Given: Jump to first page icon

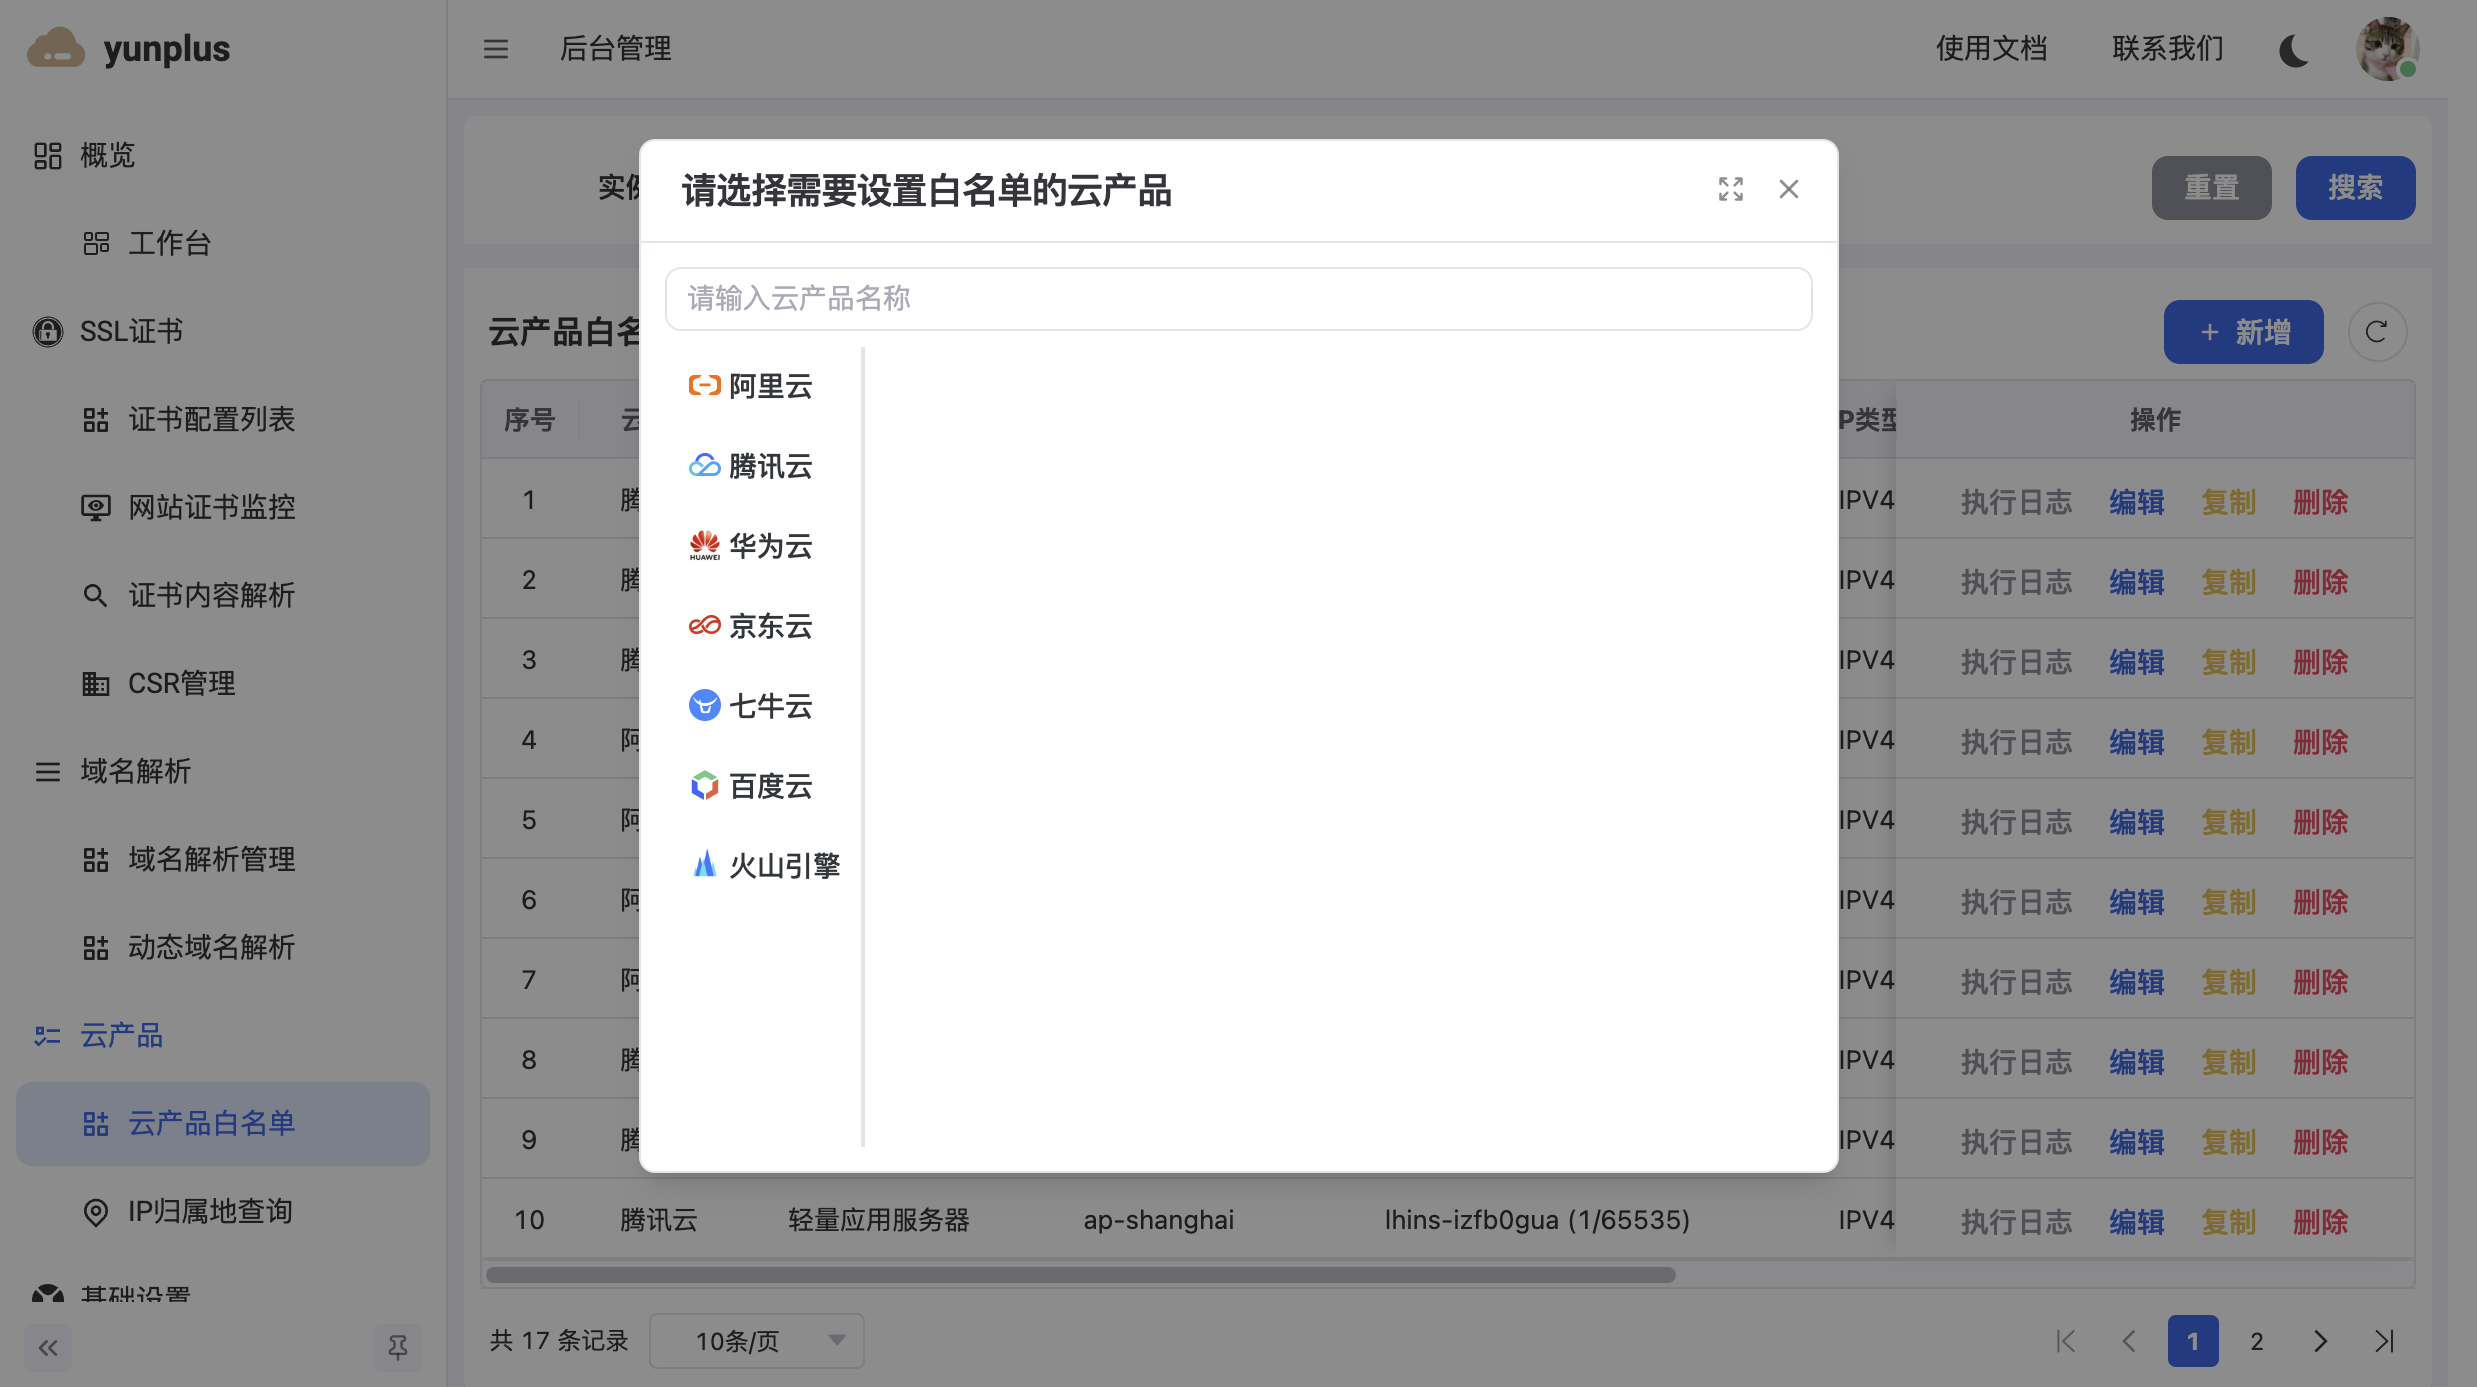Looking at the screenshot, I should (2065, 1341).
